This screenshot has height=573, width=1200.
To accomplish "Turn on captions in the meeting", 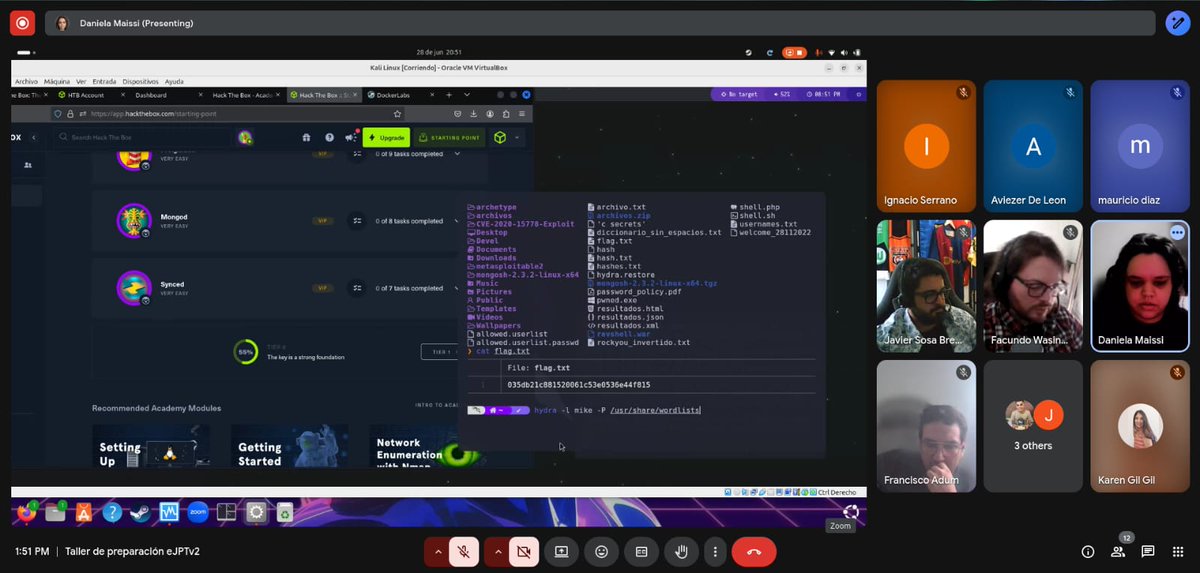I will (641, 551).
